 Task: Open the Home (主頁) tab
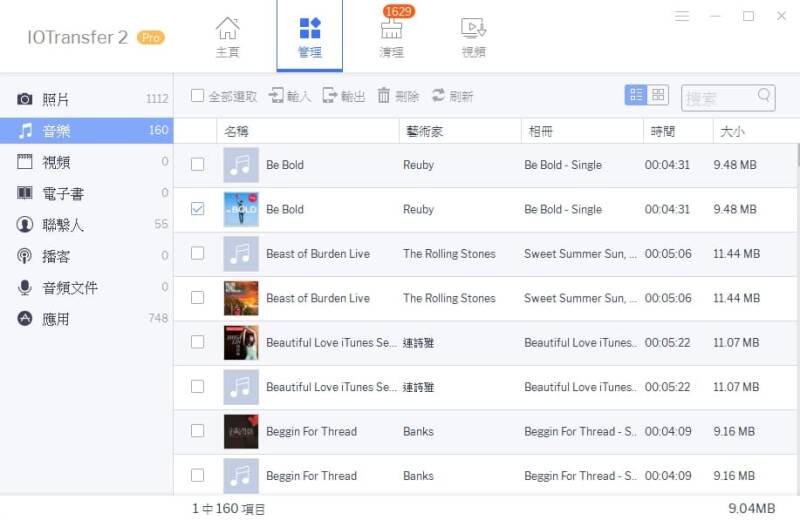tap(228, 37)
